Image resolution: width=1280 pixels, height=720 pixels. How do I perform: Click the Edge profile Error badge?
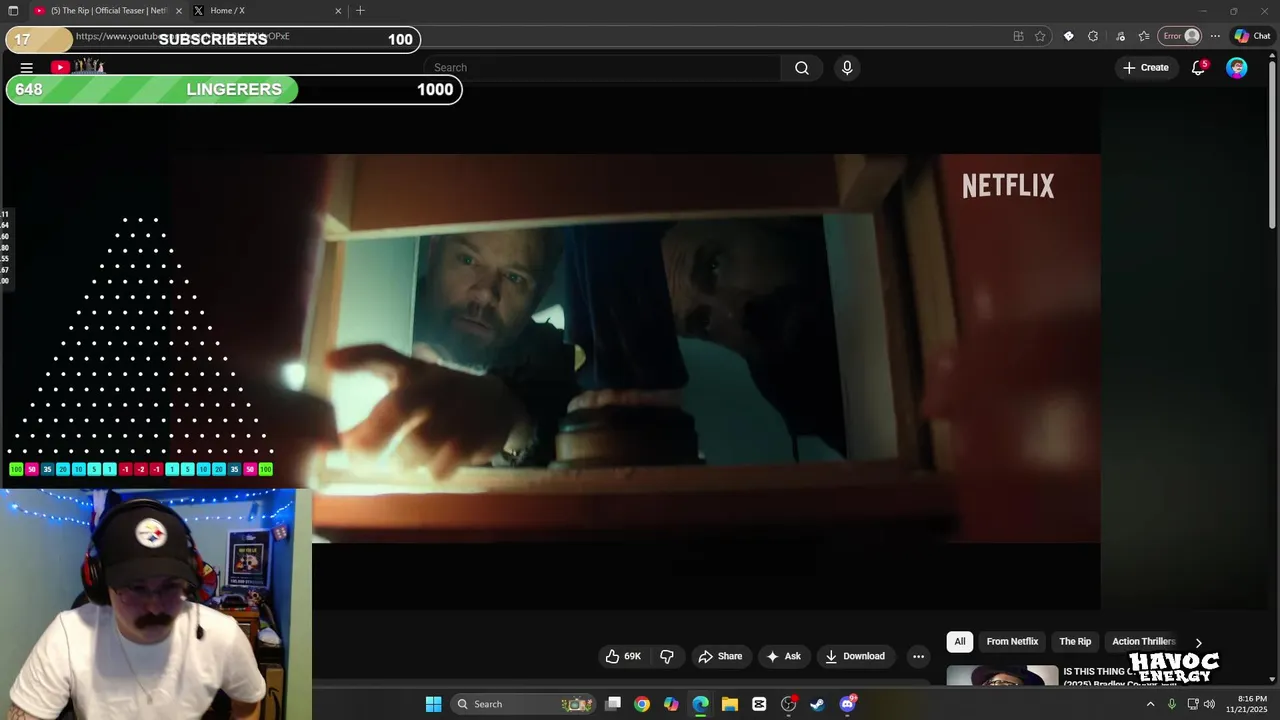[1180, 36]
